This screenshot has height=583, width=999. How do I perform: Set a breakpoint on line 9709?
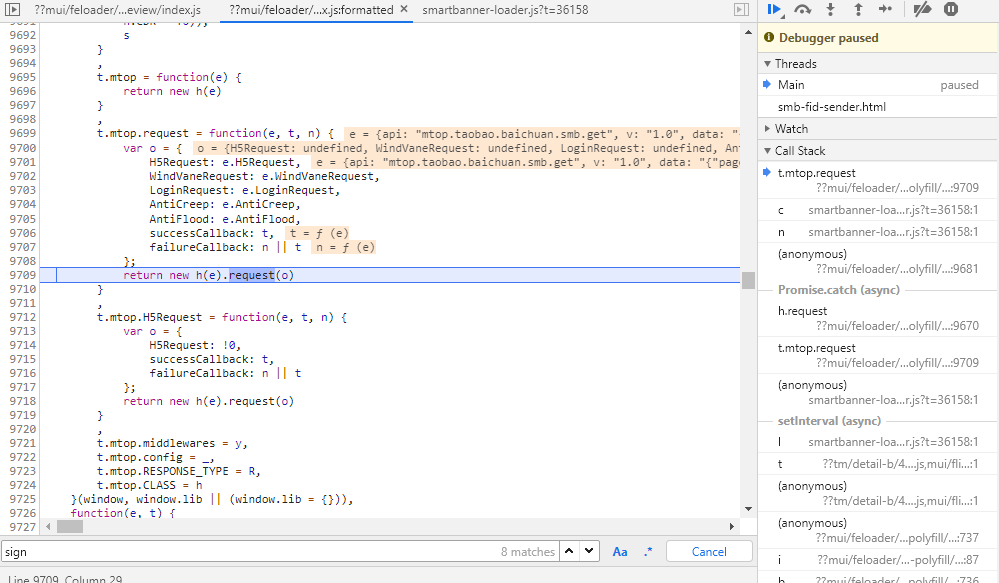pyautogui.click(x=22, y=275)
